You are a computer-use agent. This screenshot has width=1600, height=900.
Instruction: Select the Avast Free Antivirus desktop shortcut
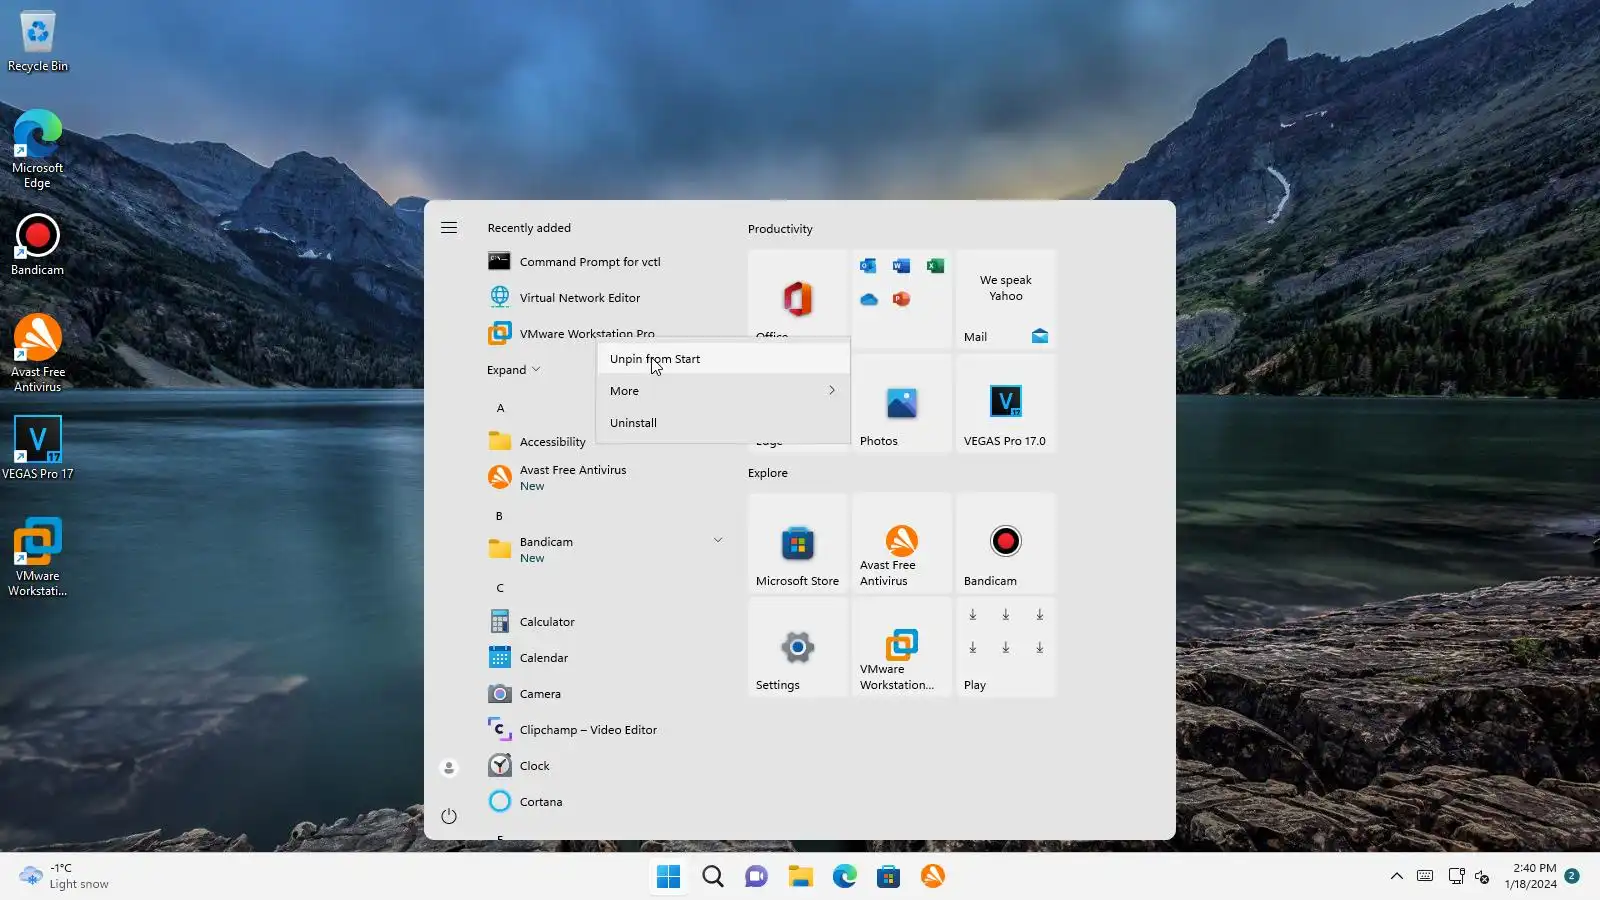tap(38, 353)
